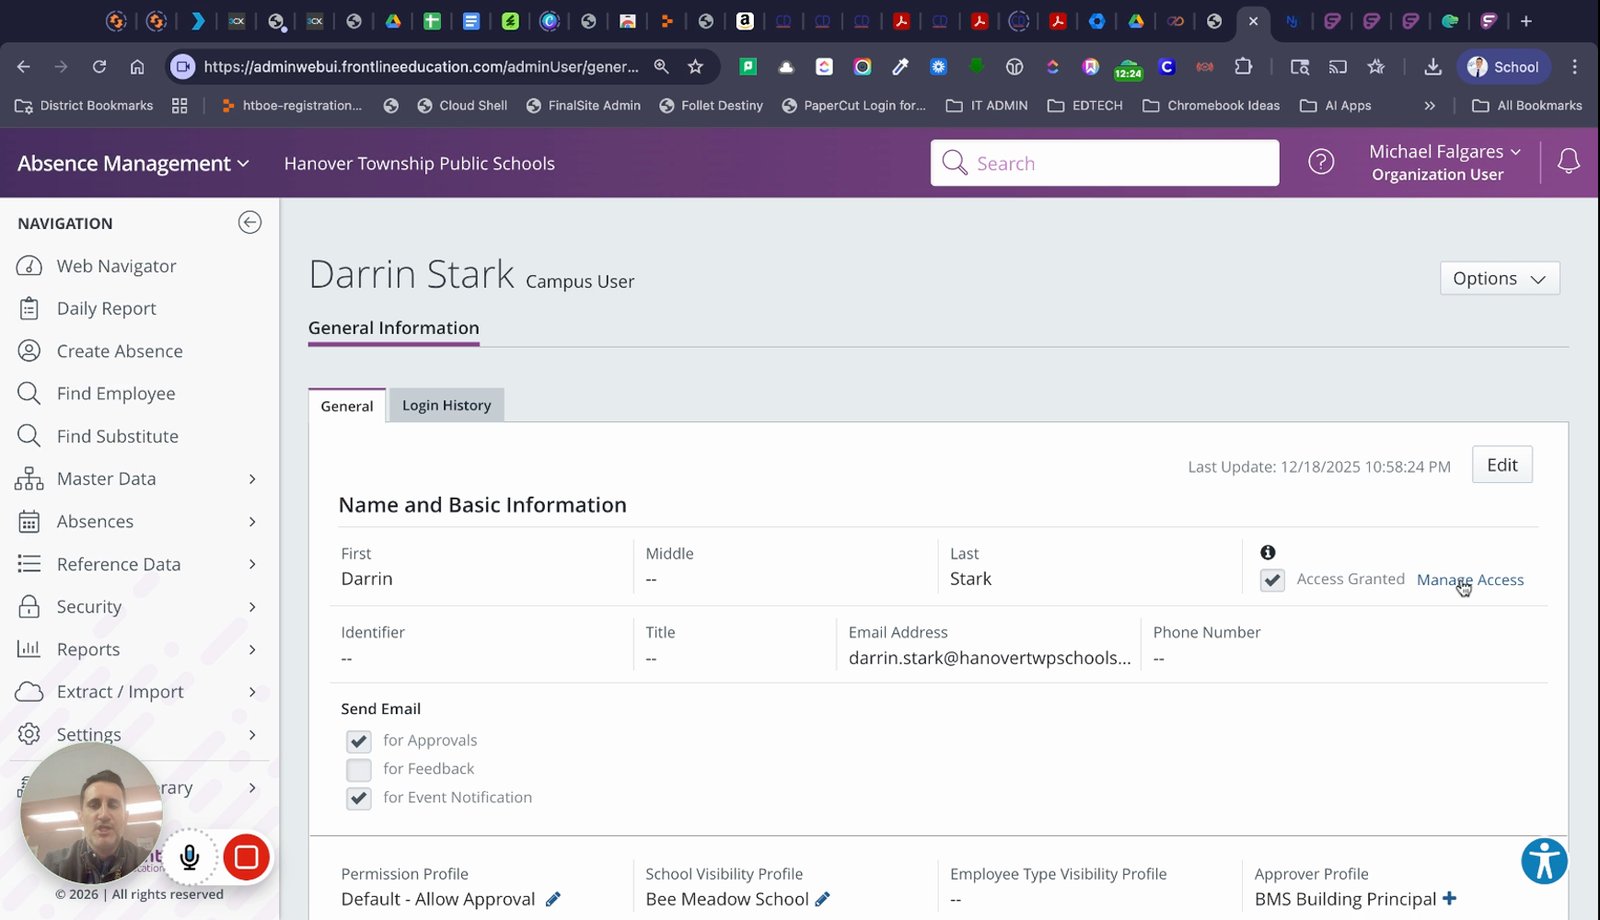The width and height of the screenshot is (1600, 920).
Task: Click the Manage Access link
Action: point(1470,580)
